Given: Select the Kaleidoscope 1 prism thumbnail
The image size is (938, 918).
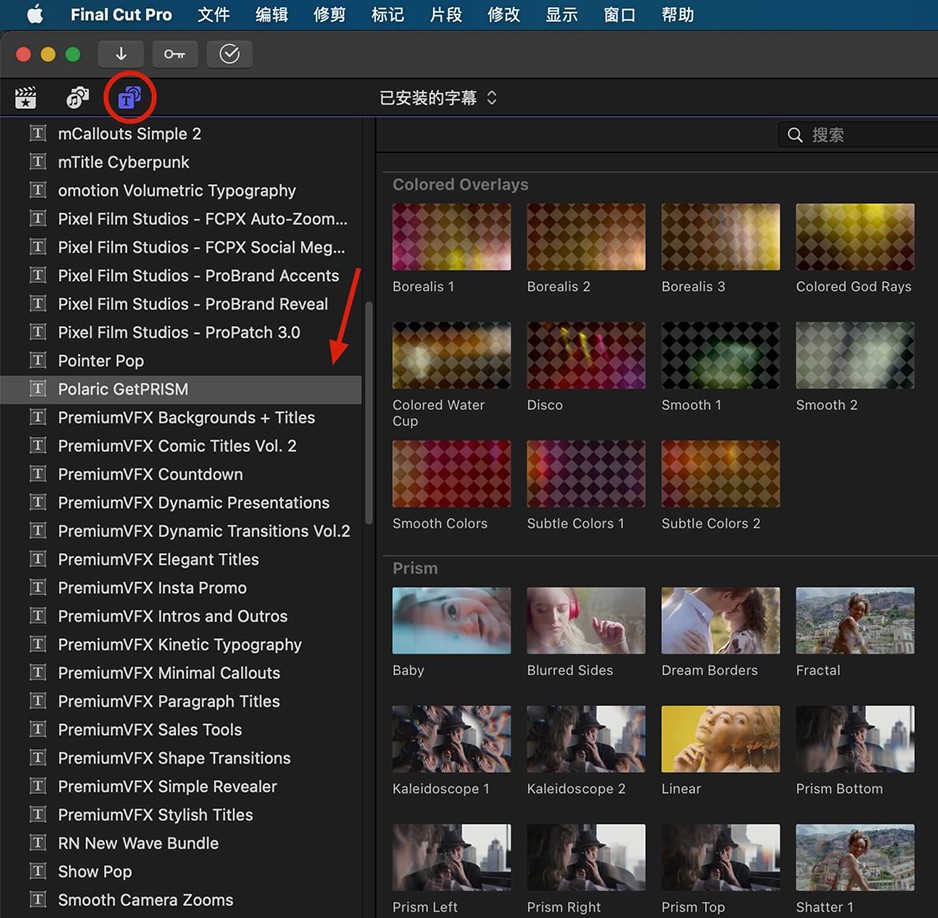Looking at the screenshot, I should click(451, 739).
